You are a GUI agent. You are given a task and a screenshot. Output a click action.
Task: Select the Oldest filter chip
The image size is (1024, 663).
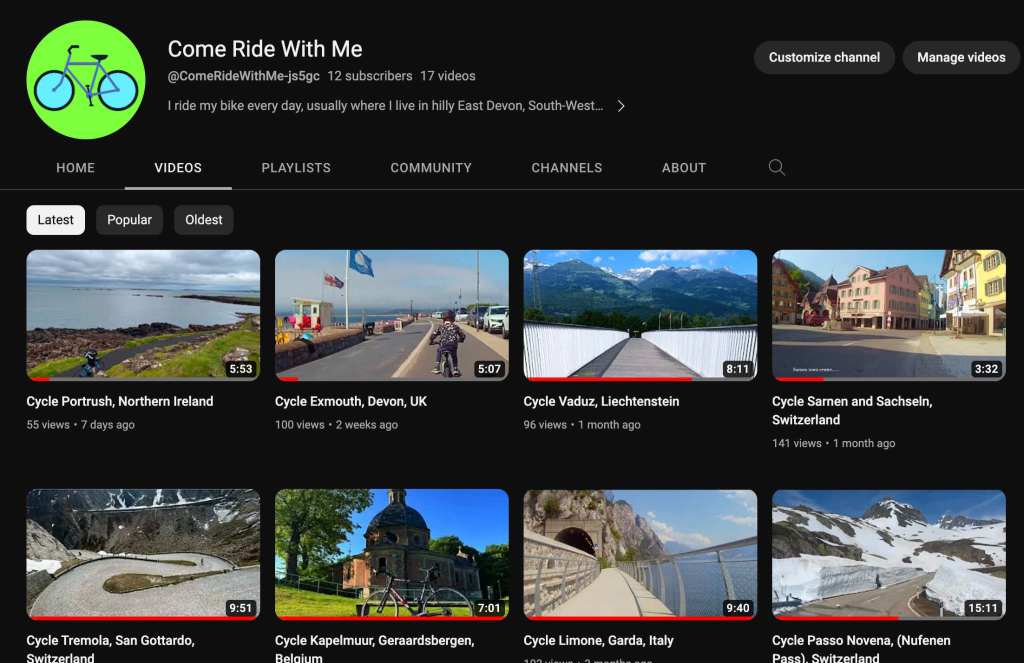point(204,220)
